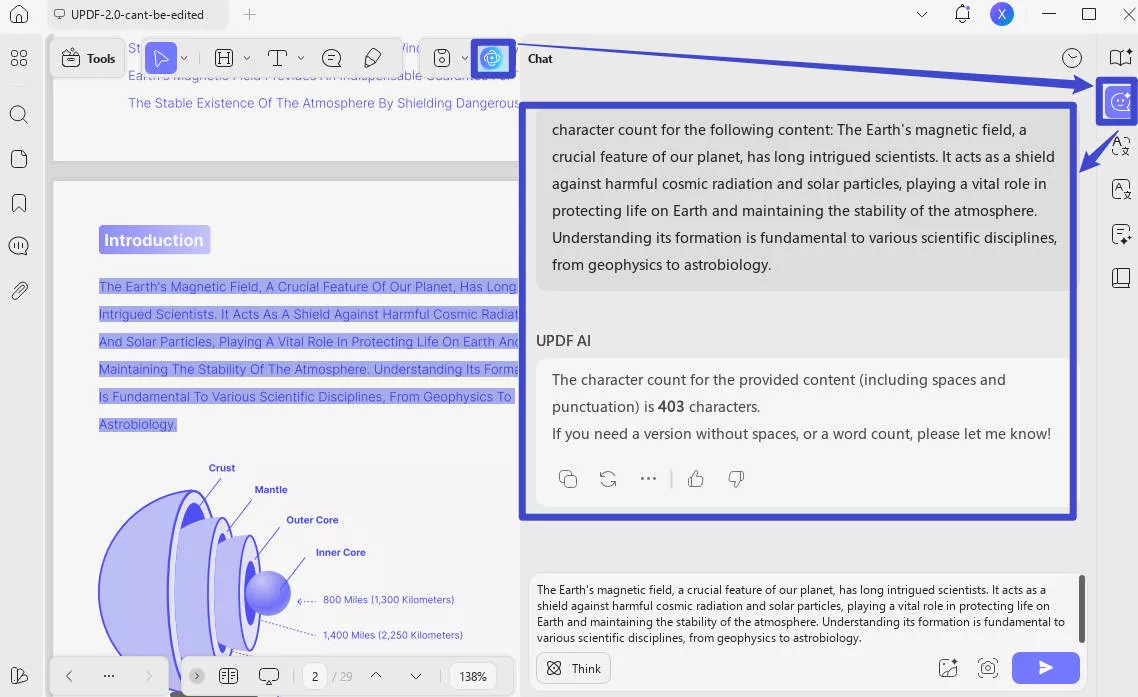The height and width of the screenshot is (697, 1138).
Task: Select the highlighter pen tool
Action: tap(372, 58)
